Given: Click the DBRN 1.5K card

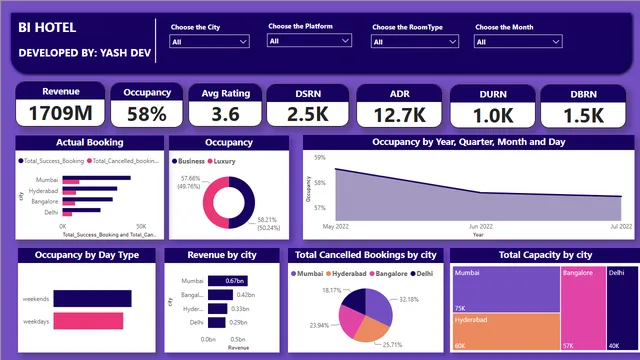Looking at the screenshot, I should pos(583,107).
